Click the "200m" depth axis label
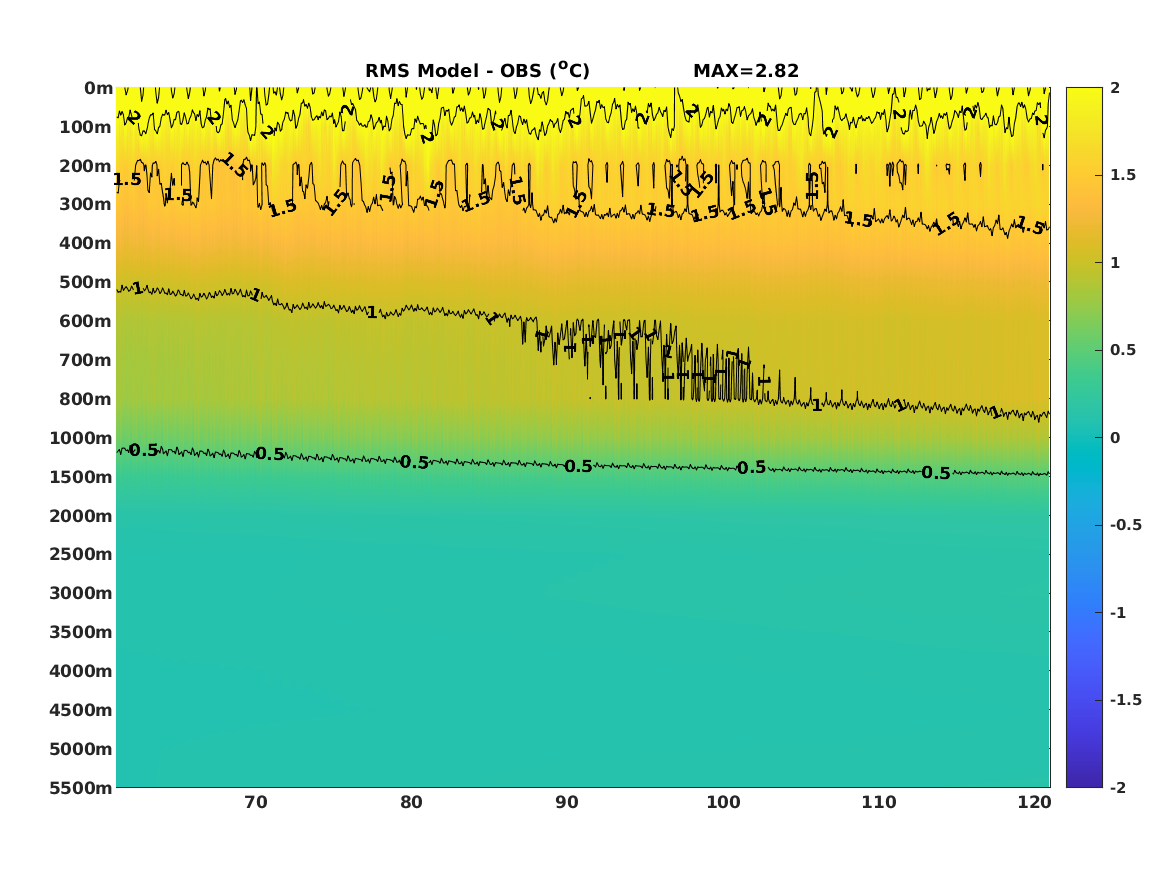The height and width of the screenshot is (875, 1167). 86,166
